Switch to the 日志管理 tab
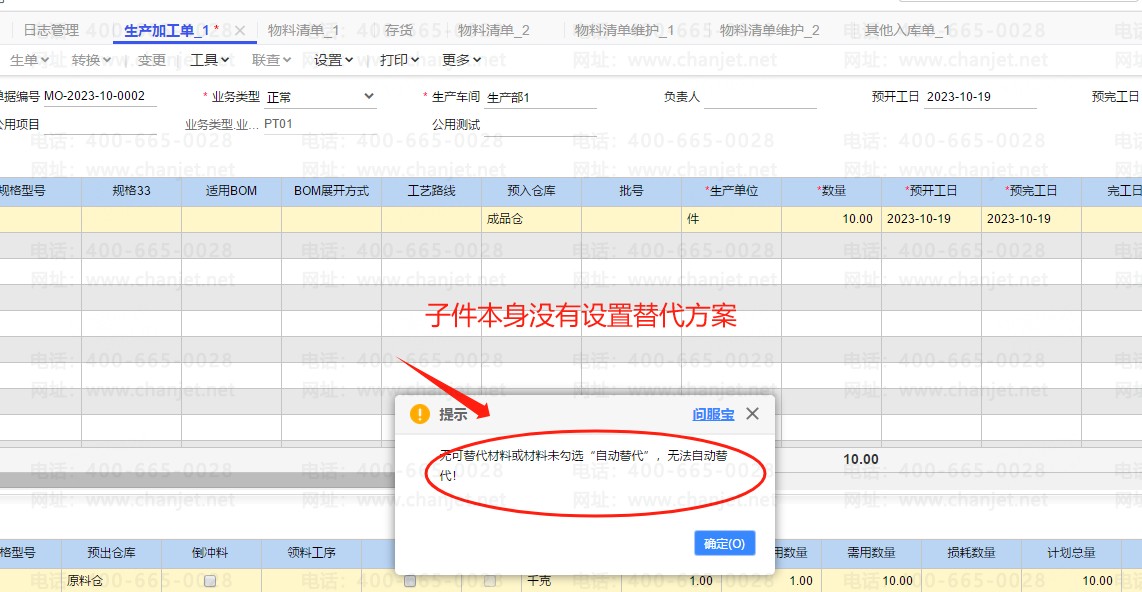 51,31
